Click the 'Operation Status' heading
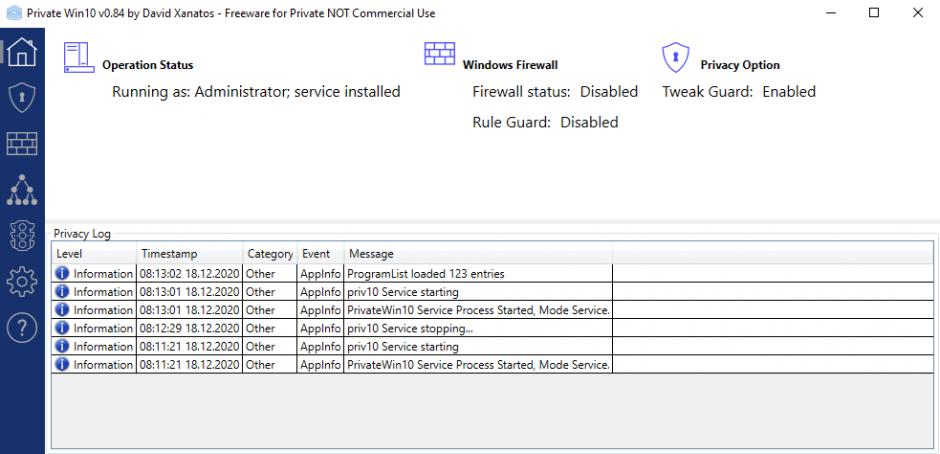Screen dimensions: 940x454 click(148, 65)
